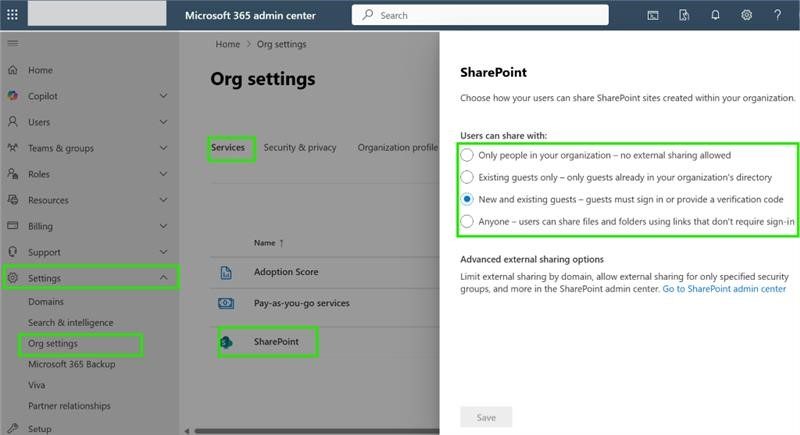Open Viva settings item
800x435 pixels.
click(x=36, y=385)
